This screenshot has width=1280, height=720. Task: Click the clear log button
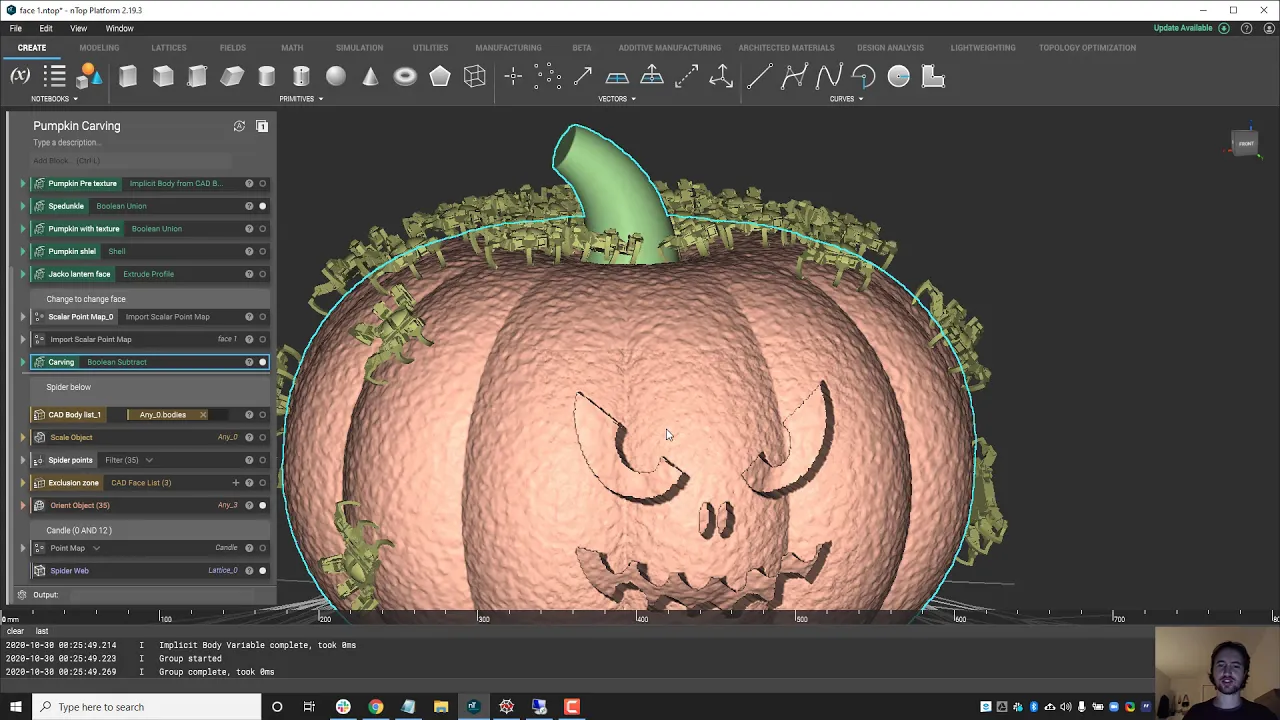(15, 631)
